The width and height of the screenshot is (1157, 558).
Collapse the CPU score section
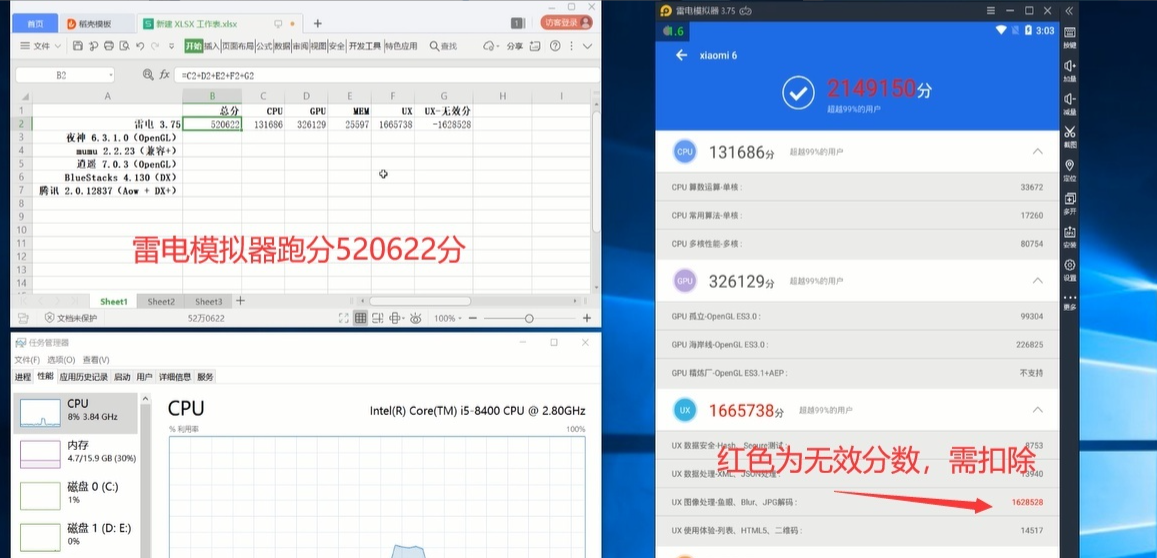[1037, 151]
